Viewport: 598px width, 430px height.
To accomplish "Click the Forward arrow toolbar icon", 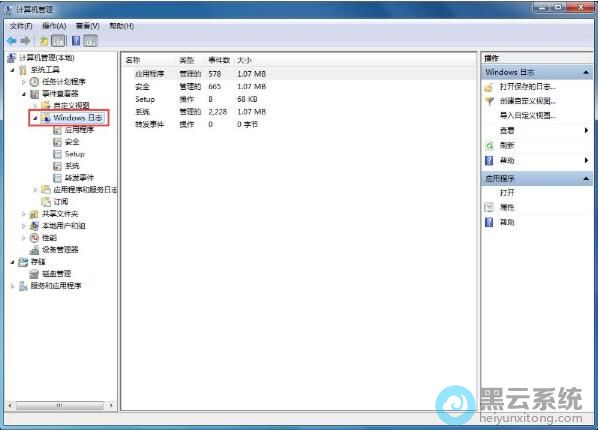I will [26, 41].
